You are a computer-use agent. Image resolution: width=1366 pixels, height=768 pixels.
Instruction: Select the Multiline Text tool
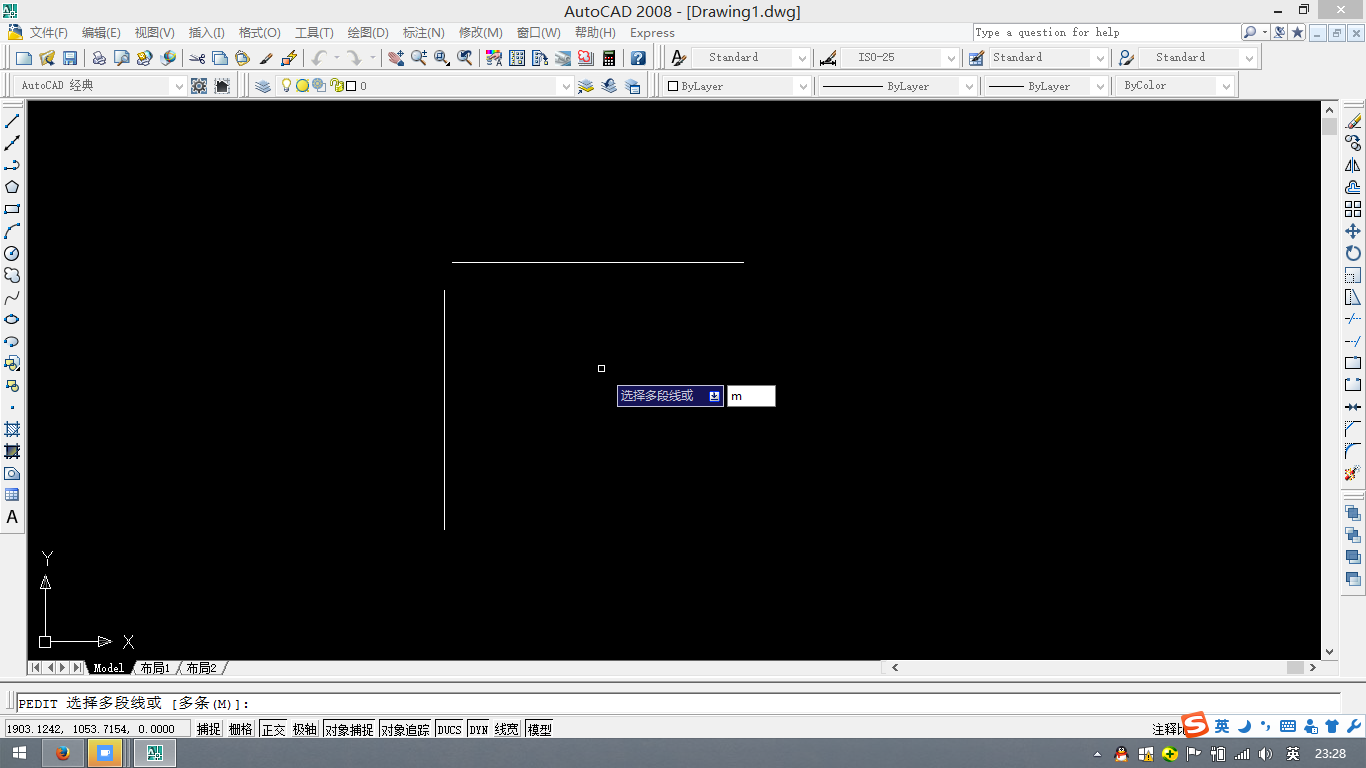pos(12,517)
